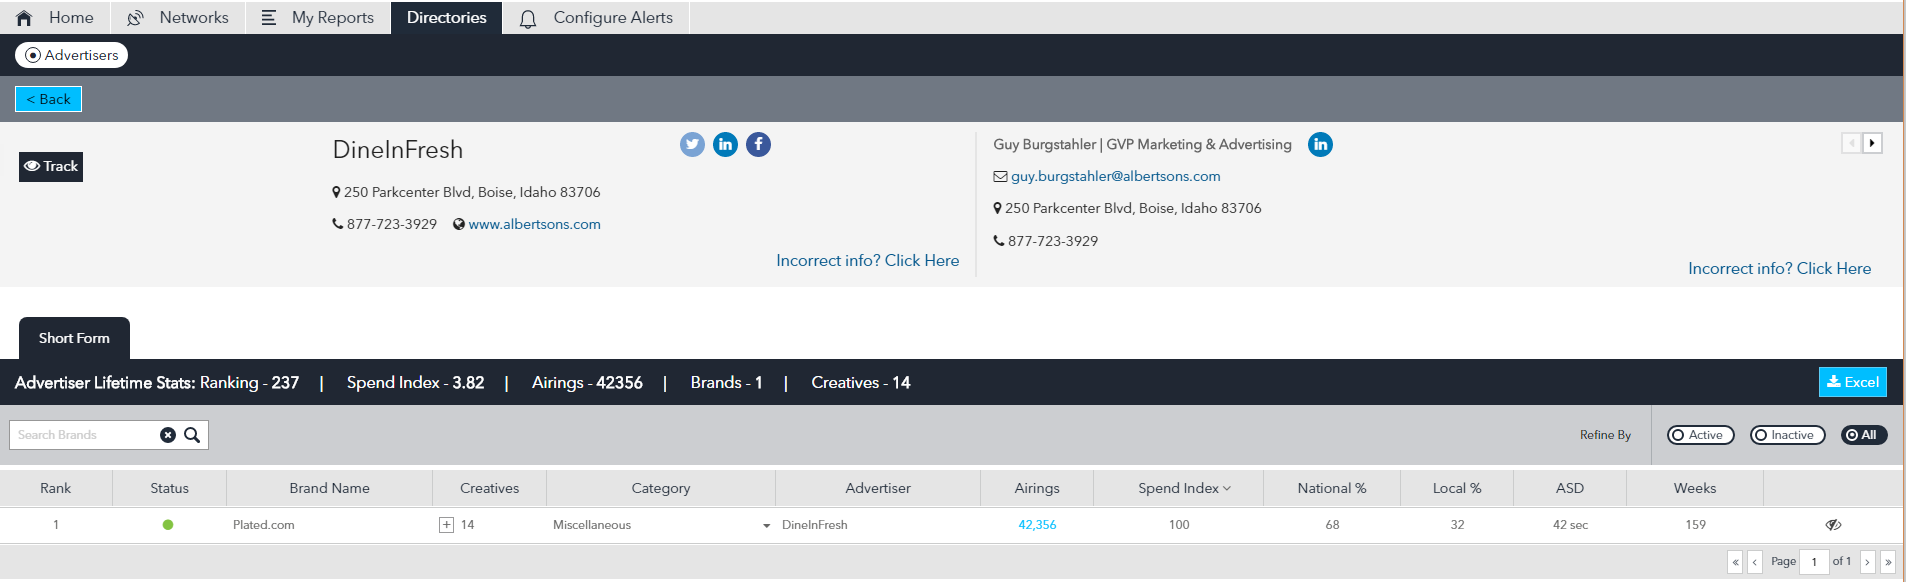Click the DineInFresh company phone number
The image size is (1906, 582).
click(392, 224)
